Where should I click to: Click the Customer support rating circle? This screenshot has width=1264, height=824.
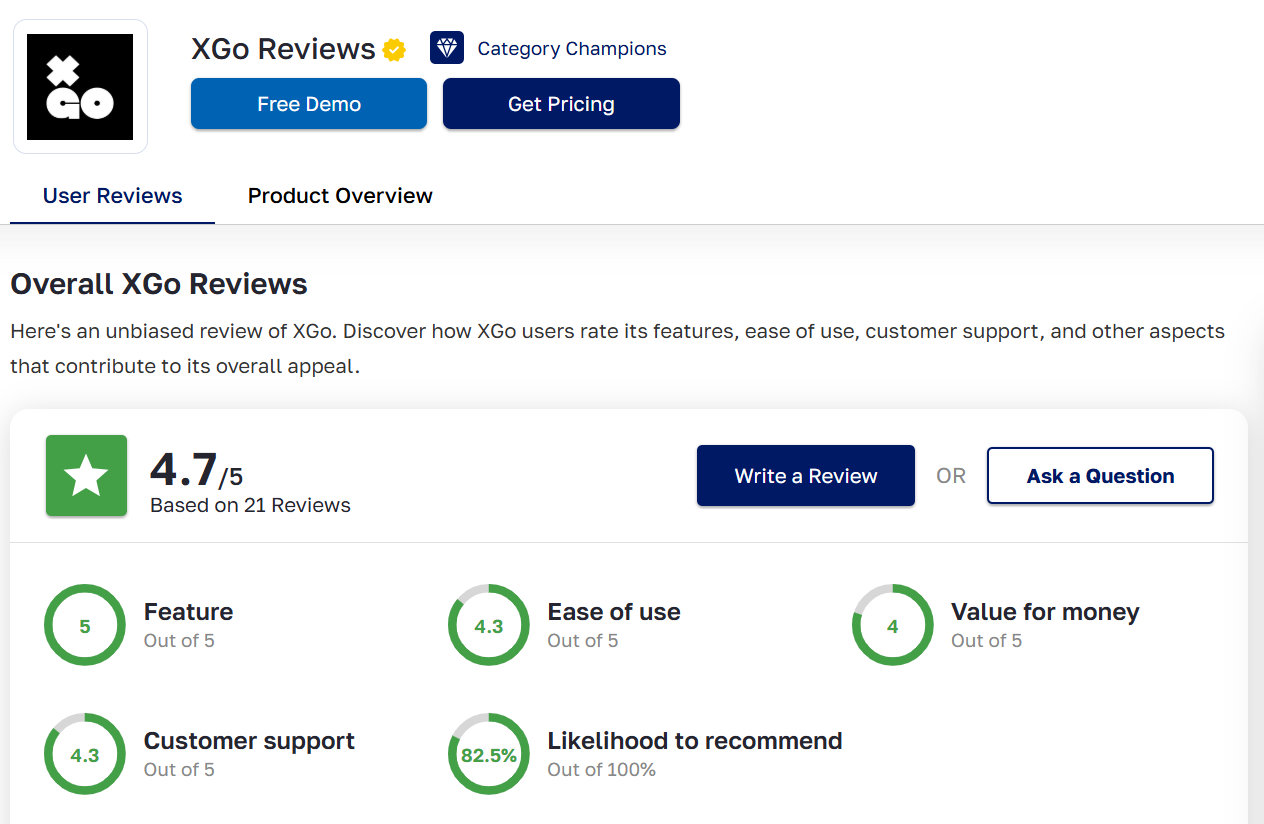click(85, 755)
